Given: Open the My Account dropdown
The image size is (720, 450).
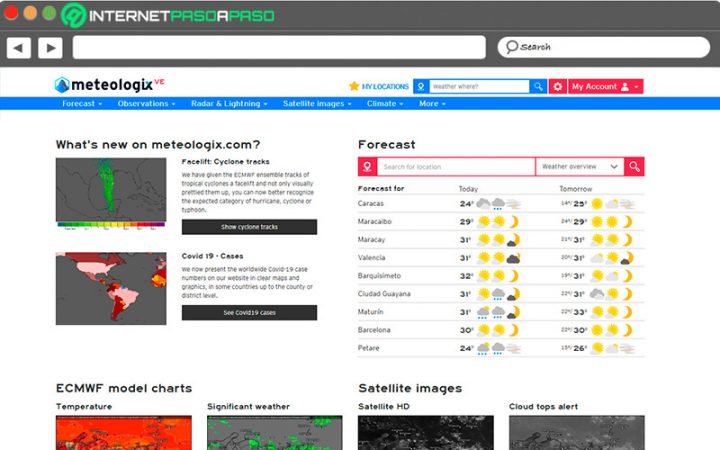Looking at the screenshot, I should (x=606, y=86).
